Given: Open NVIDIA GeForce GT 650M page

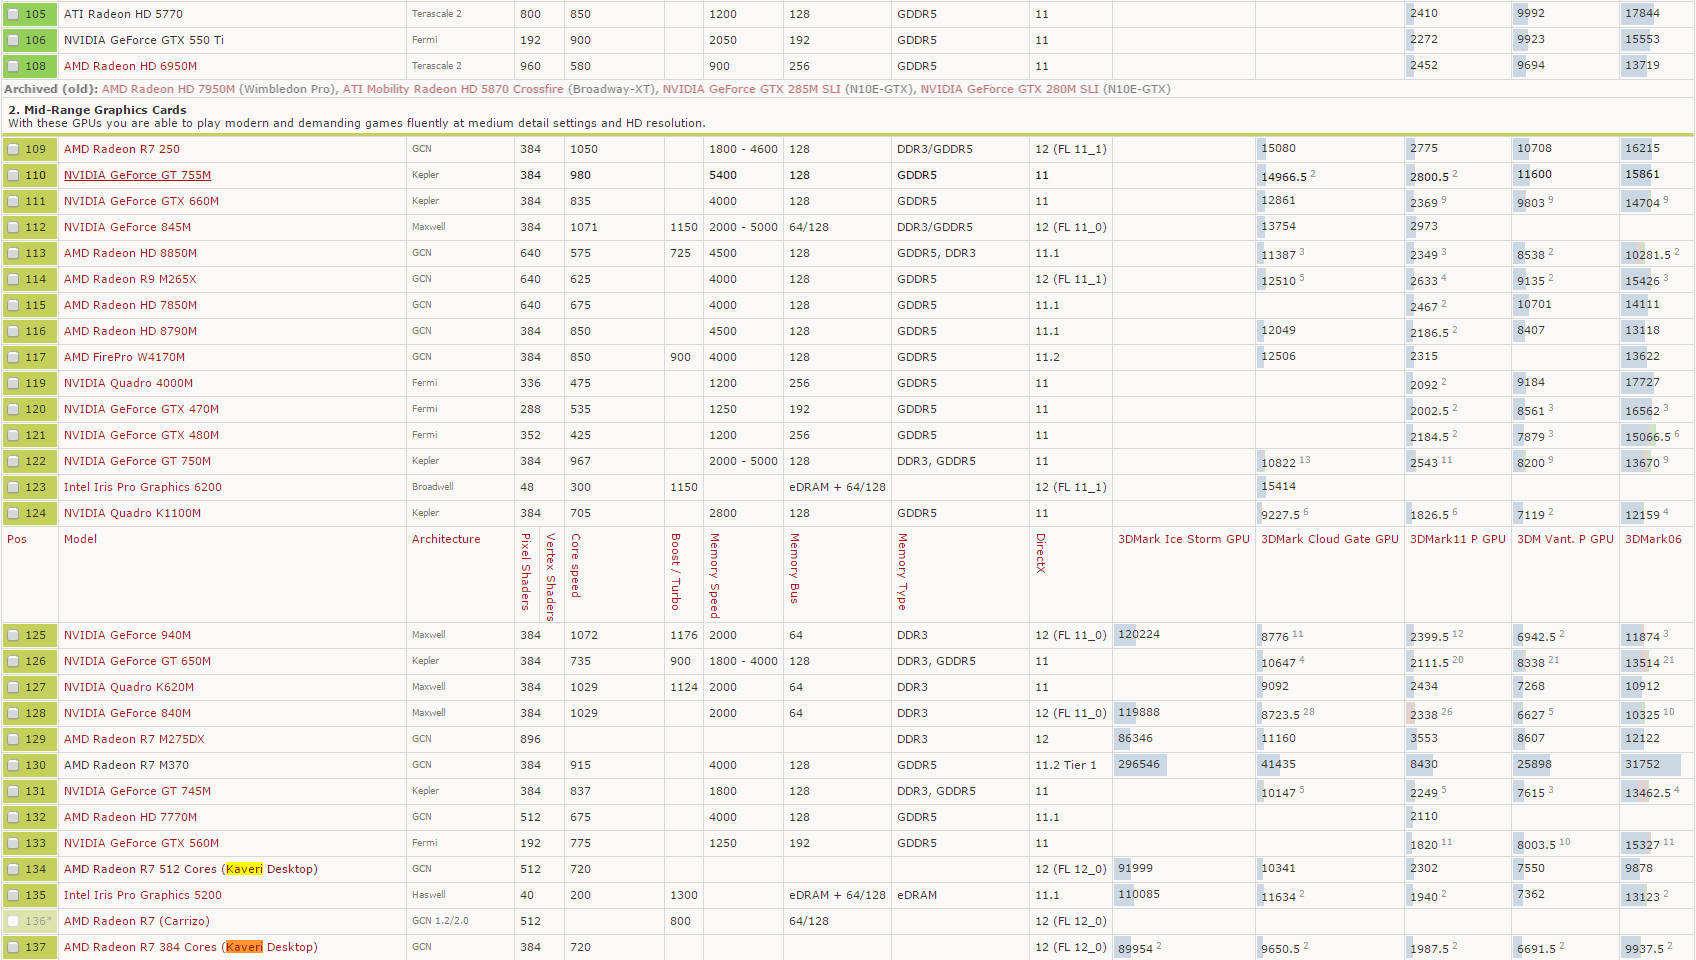Looking at the screenshot, I should click(137, 661).
